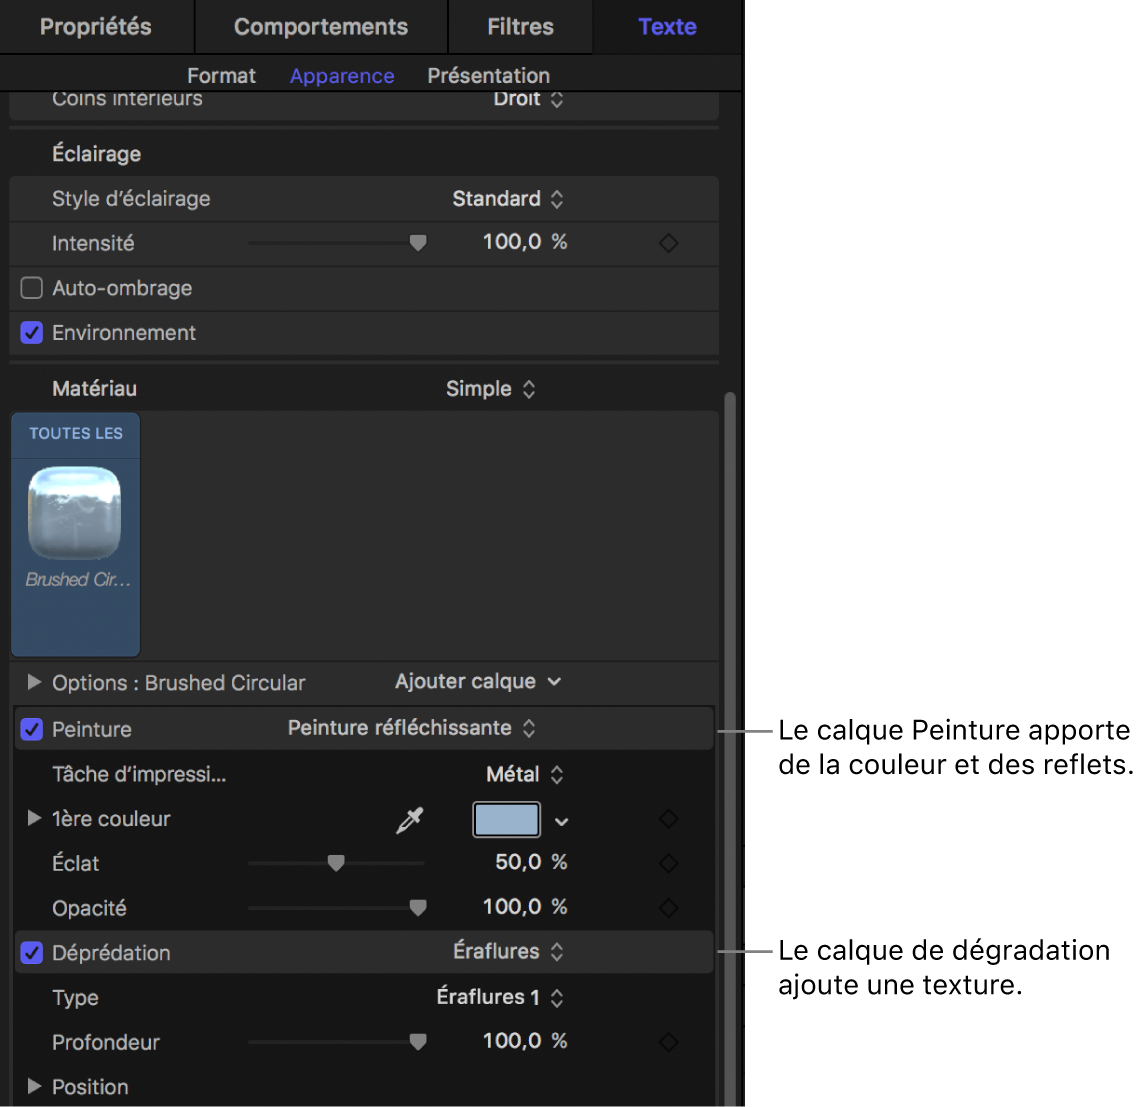Disable the Environnement checkbox

coord(31,333)
